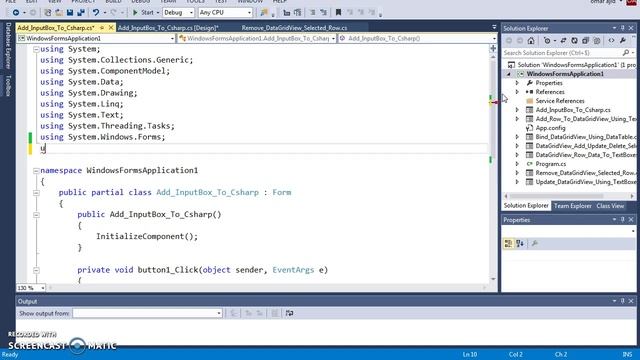Select Solution 'WindowsFormsApplication1' node

pyautogui.click(x=572, y=65)
